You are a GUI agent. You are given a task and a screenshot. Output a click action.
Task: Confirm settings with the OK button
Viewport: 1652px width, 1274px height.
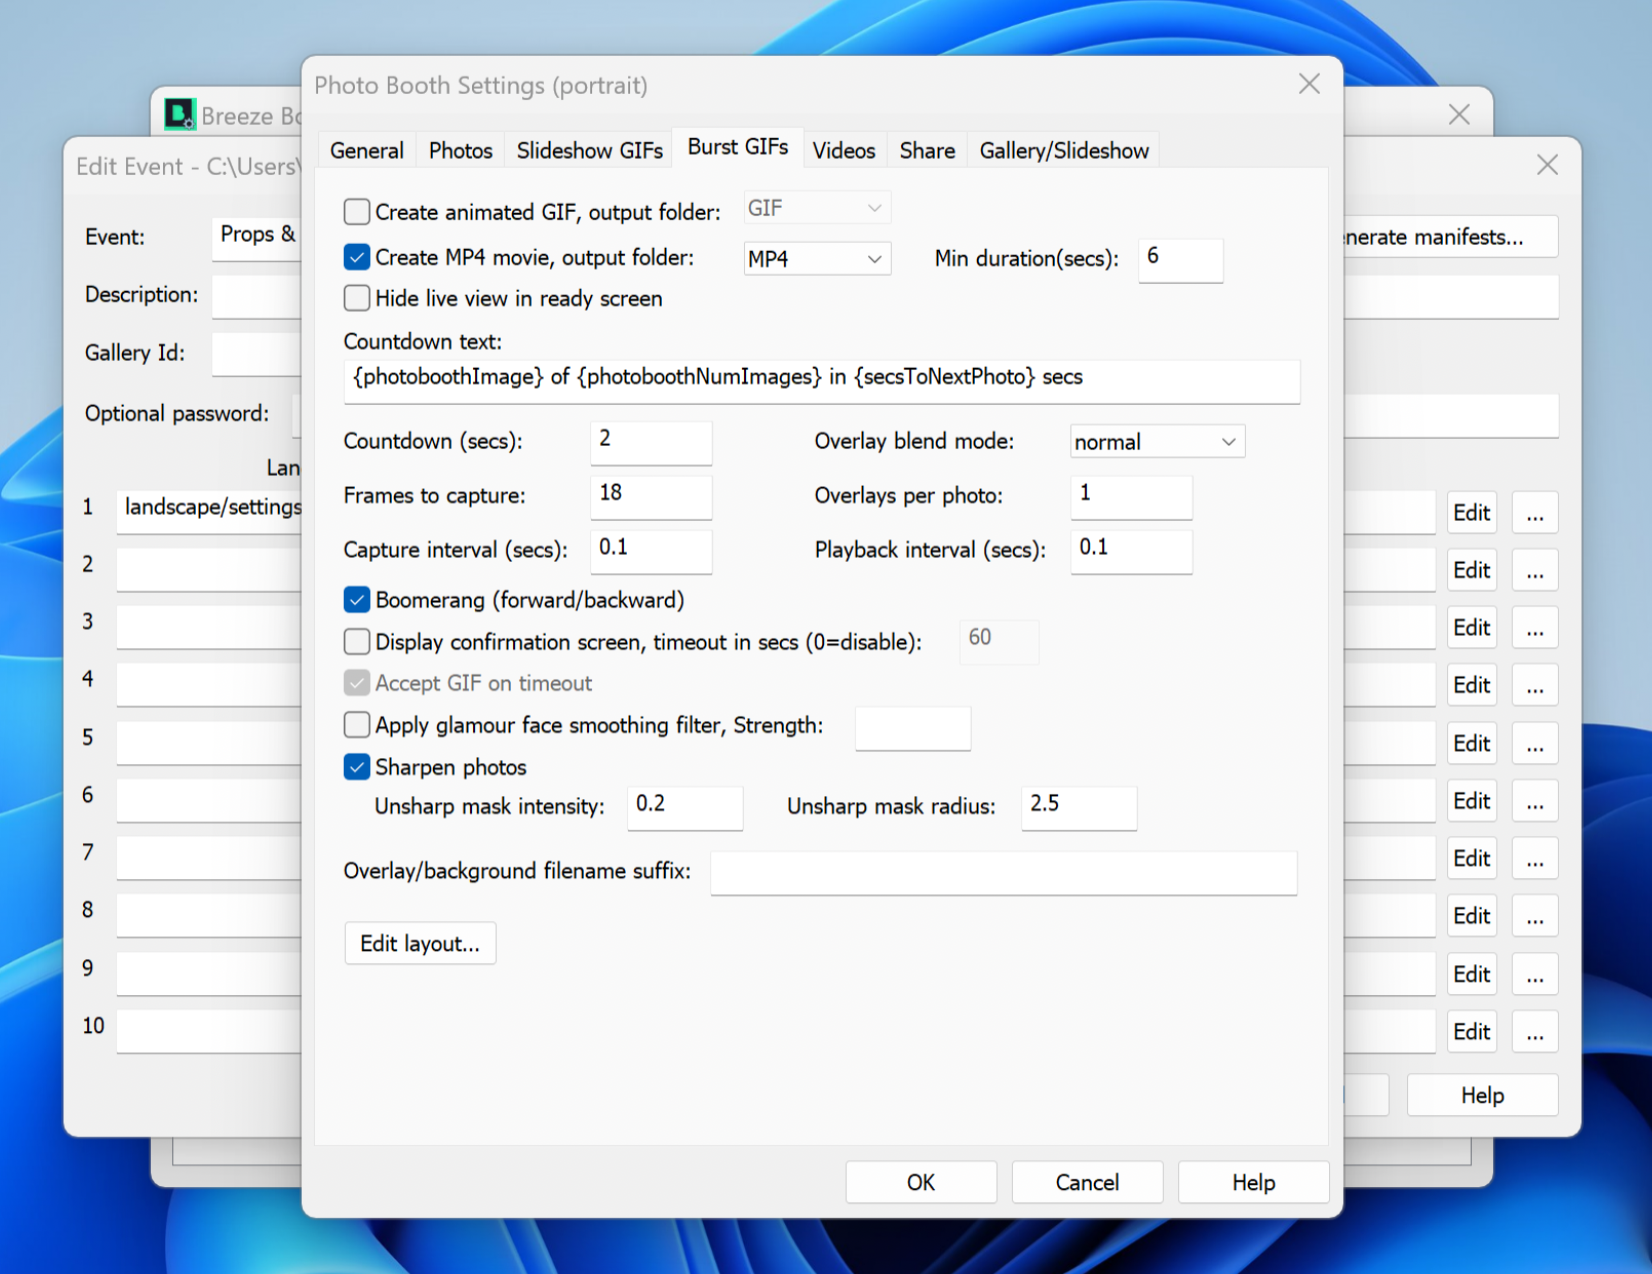point(920,1182)
